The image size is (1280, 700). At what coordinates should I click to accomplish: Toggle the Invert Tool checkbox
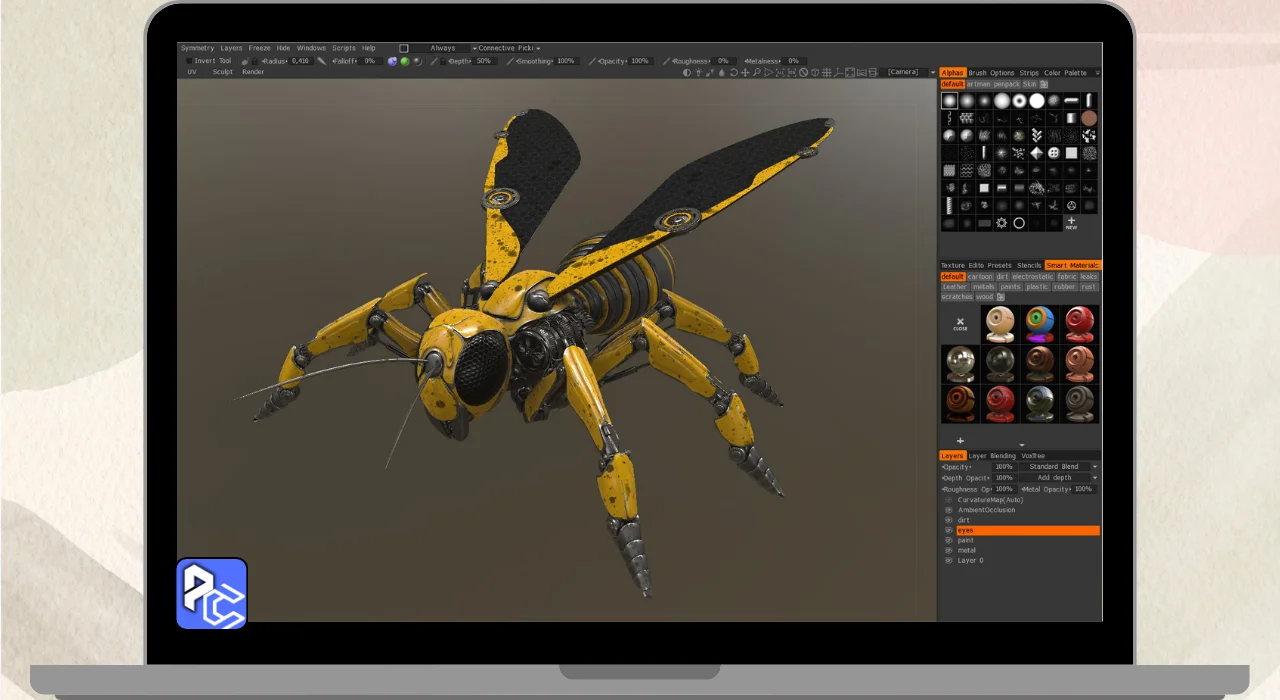(x=189, y=61)
